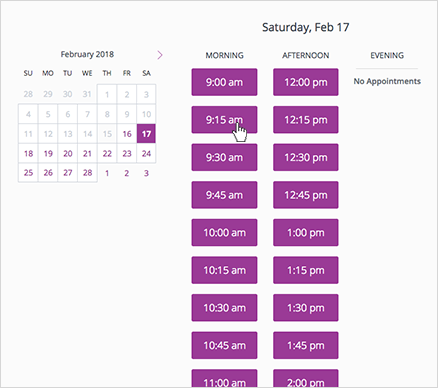The image size is (438, 388).
Task: Click greyed-out date 31 in the calendar
Action: 87,94
